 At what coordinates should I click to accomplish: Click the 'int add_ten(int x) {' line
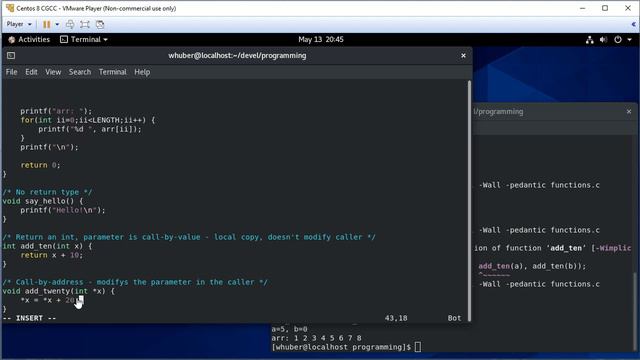(x=47, y=246)
